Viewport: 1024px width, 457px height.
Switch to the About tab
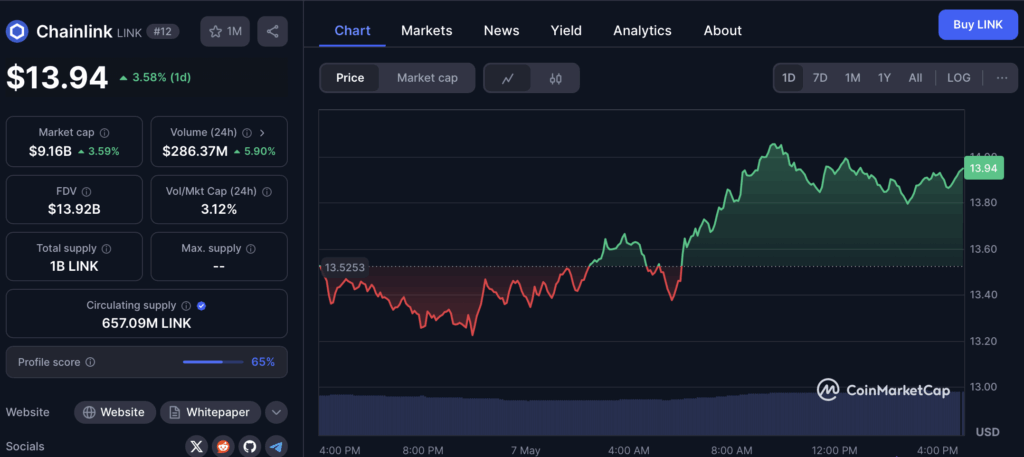722,31
